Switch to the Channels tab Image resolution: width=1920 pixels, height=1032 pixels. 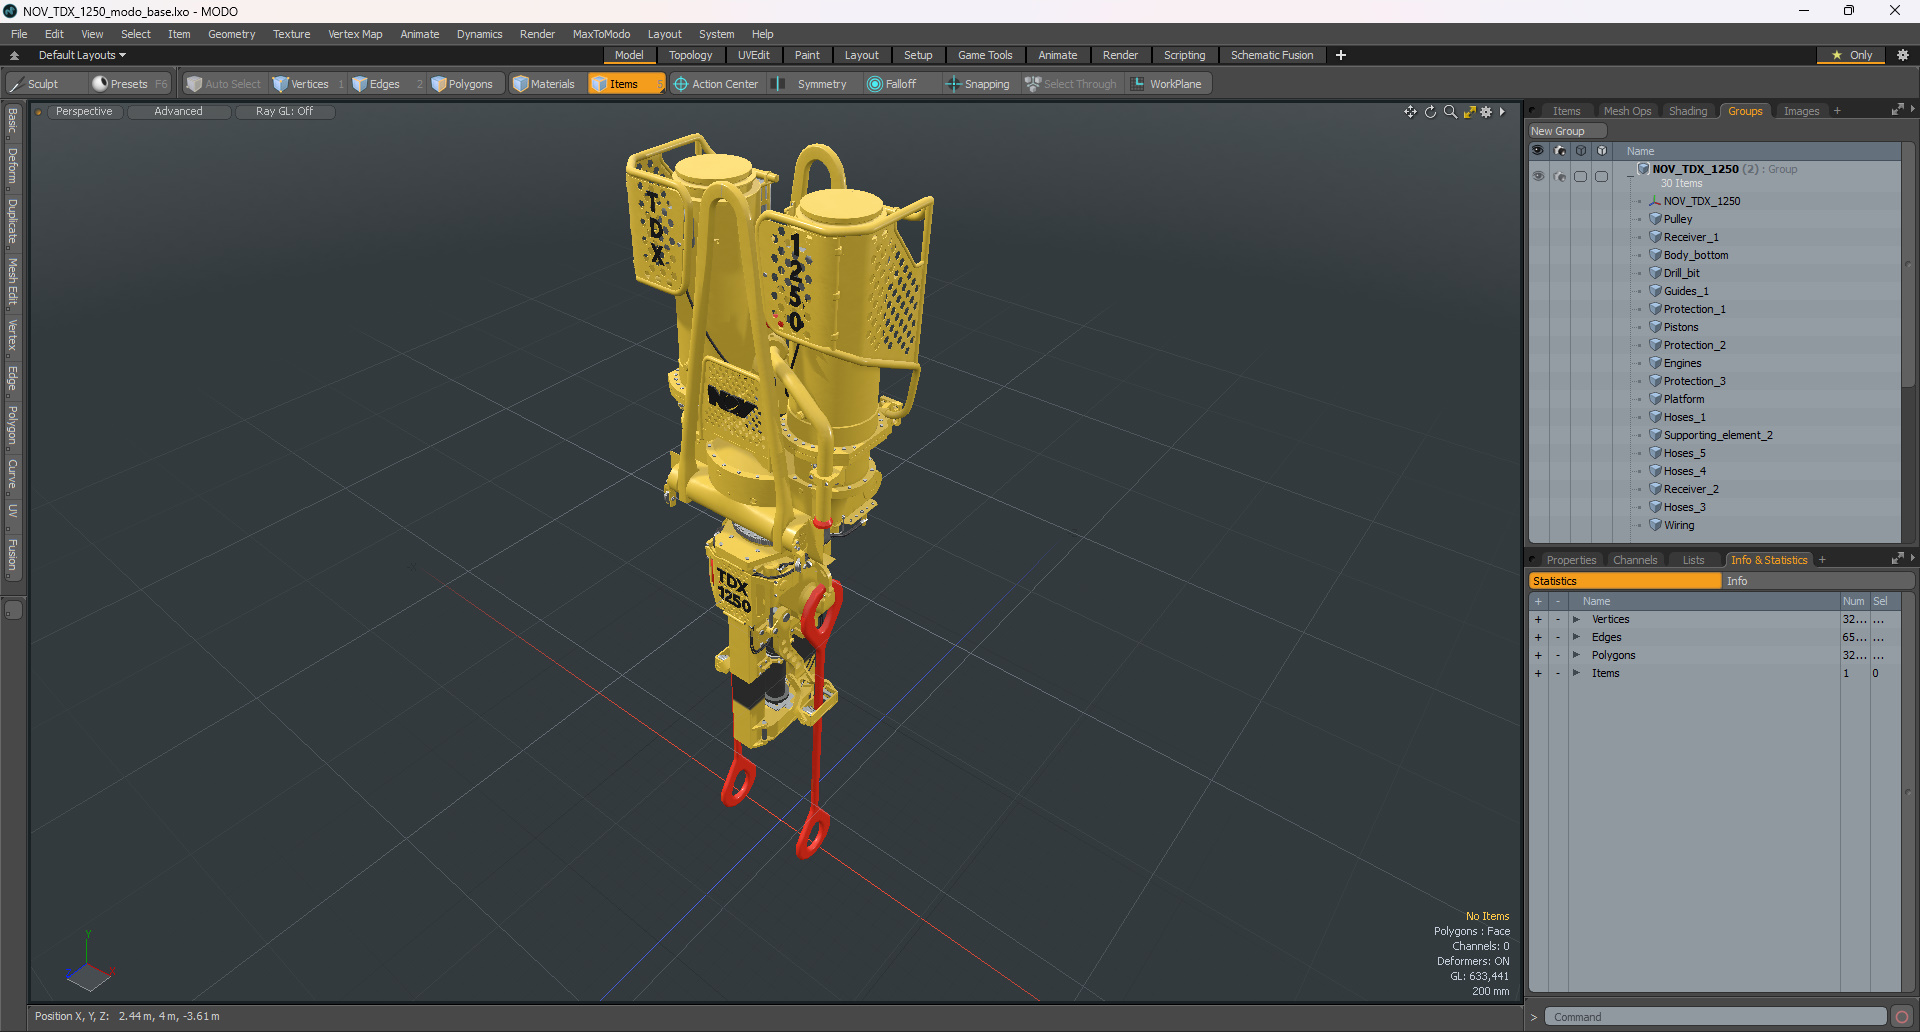pyautogui.click(x=1635, y=560)
